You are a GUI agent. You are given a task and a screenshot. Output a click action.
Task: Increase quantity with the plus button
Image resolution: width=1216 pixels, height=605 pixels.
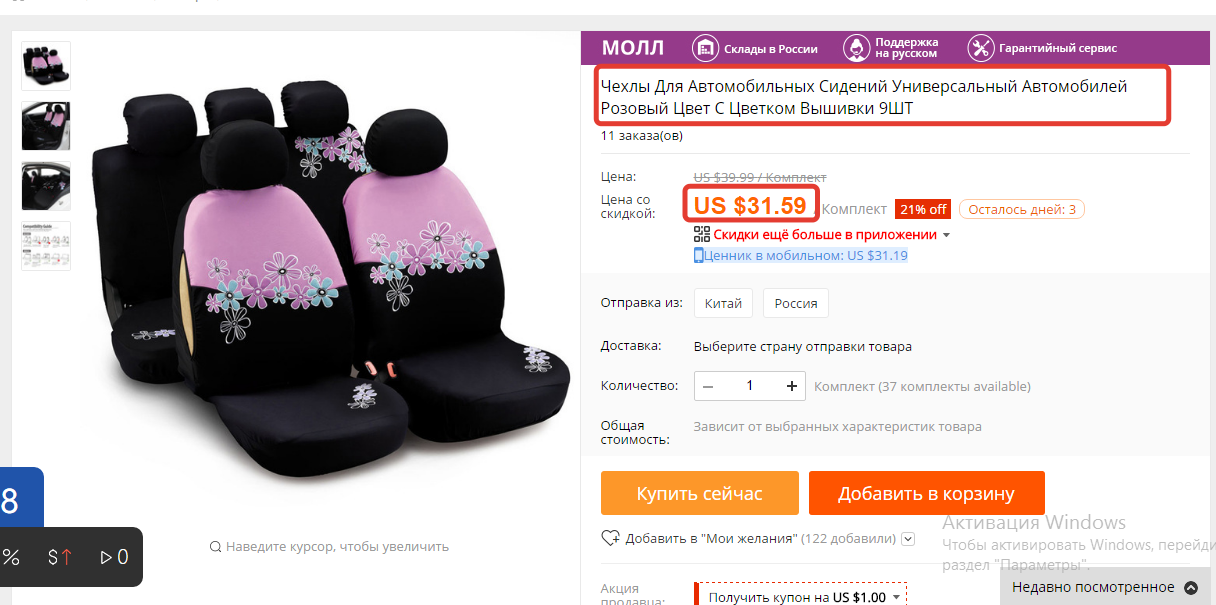pos(792,386)
